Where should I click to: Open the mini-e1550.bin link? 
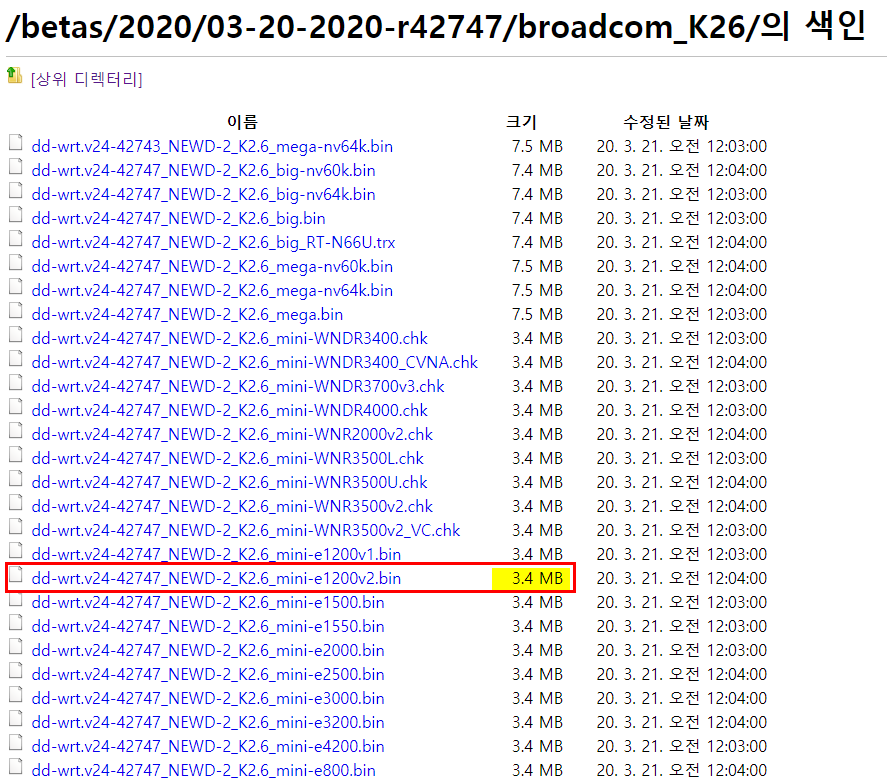pyautogui.click(x=208, y=627)
